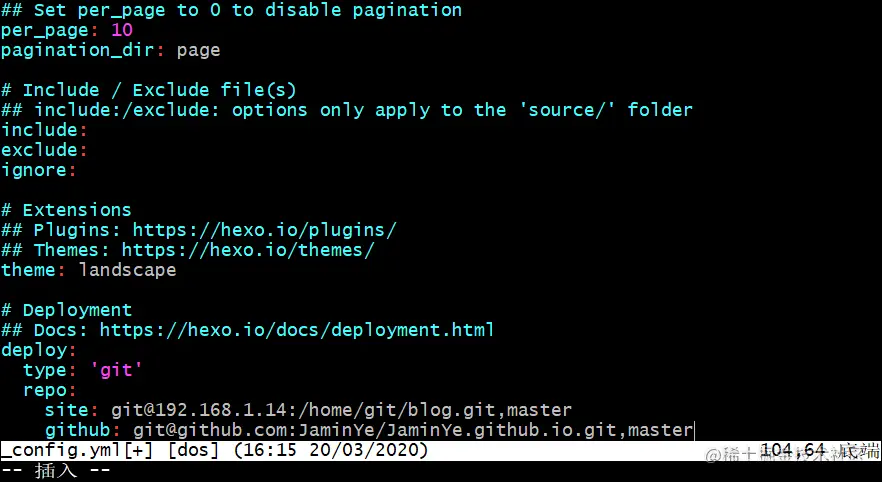Screen dimensions: 882x482
Task: Click the 'repo:' key line
Action: (x=50, y=390)
